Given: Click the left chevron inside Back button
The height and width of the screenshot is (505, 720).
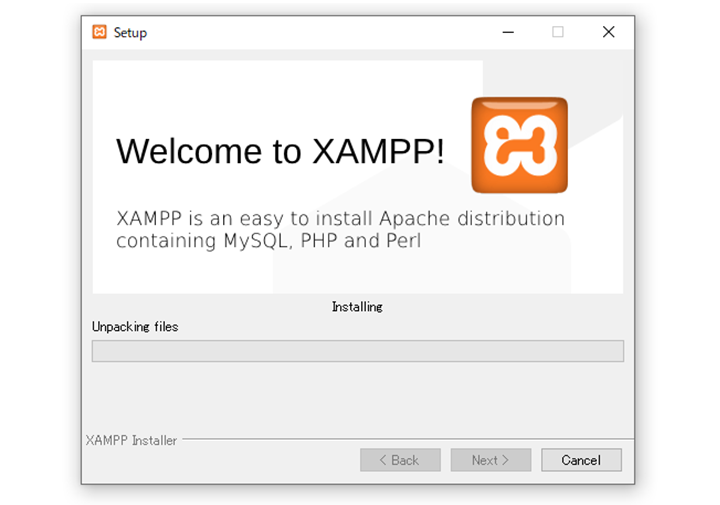Looking at the screenshot, I should (x=382, y=460).
